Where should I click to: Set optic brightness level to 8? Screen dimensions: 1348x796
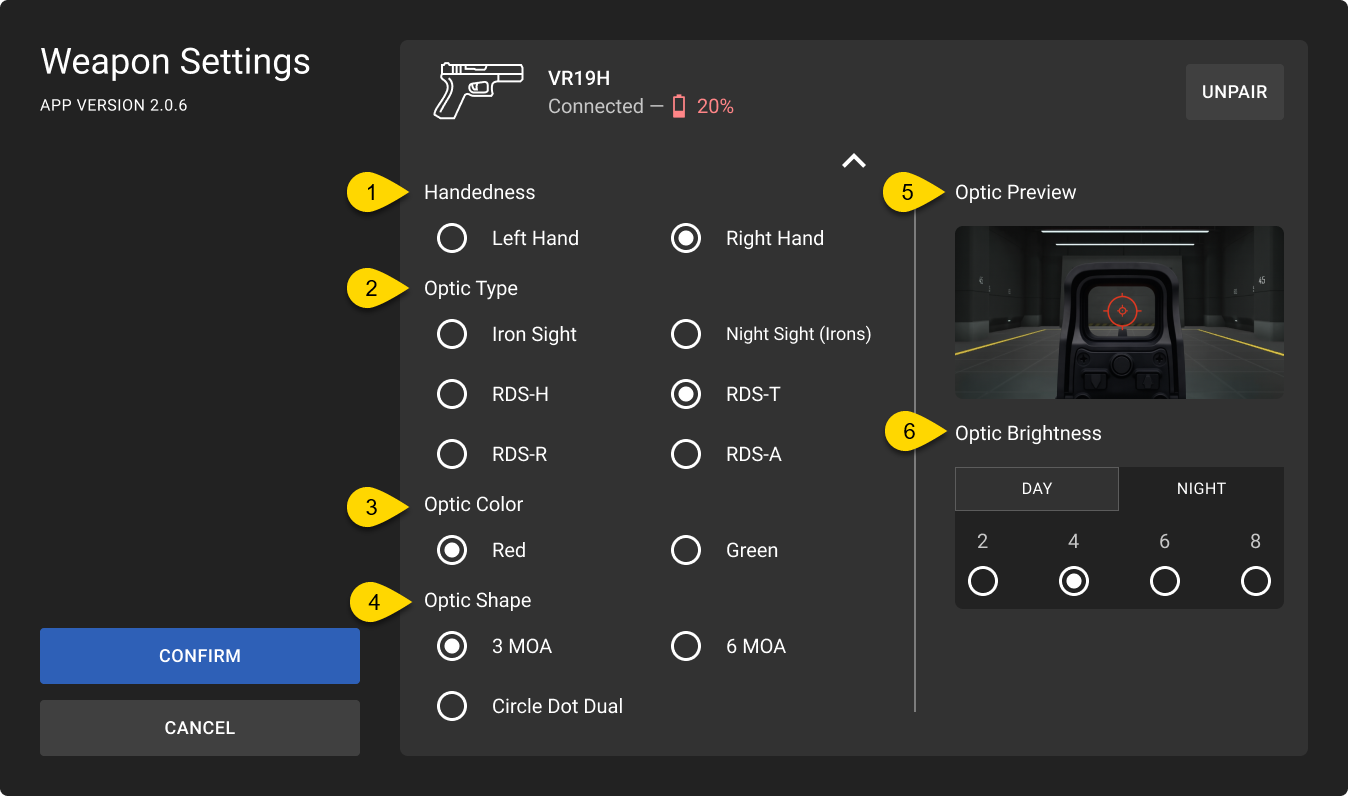click(1255, 581)
